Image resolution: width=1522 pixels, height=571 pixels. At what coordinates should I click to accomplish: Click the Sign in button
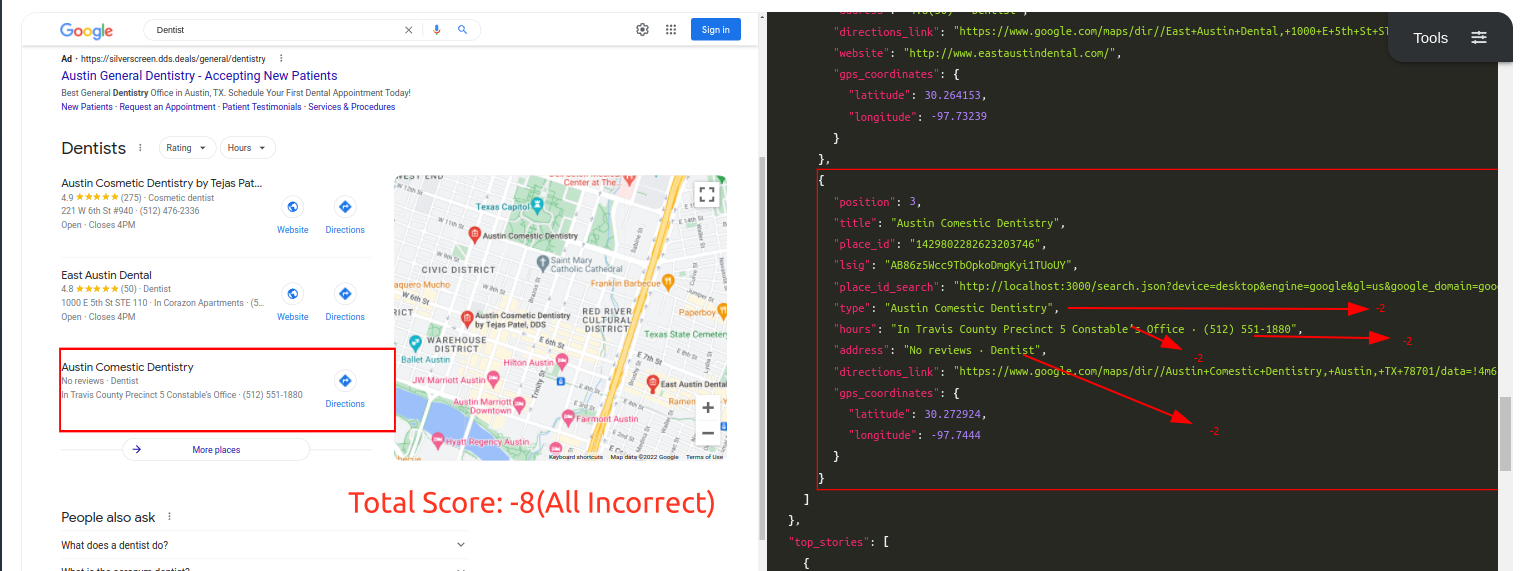coord(716,30)
